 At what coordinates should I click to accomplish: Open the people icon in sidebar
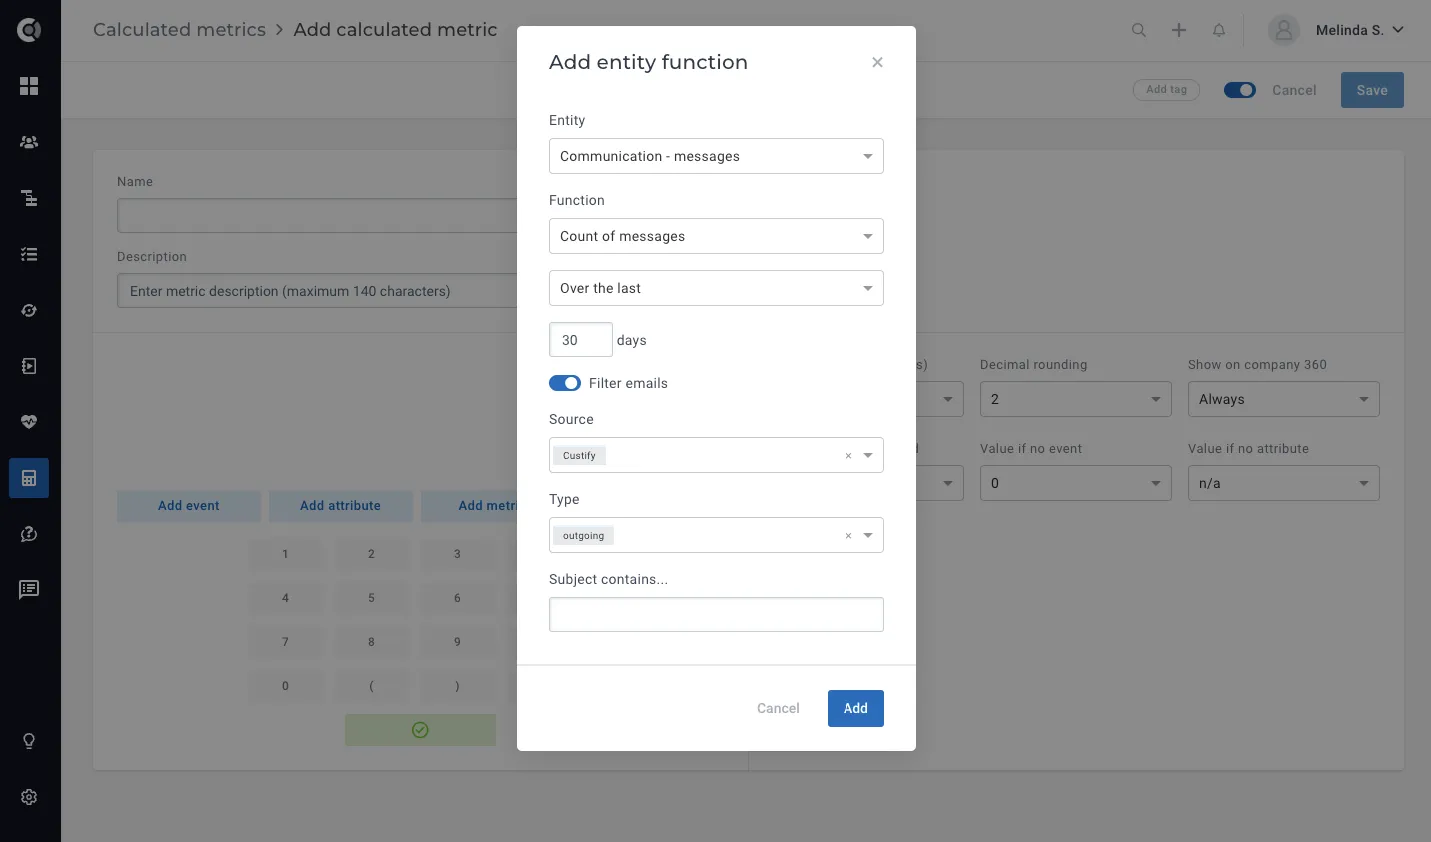29,142
